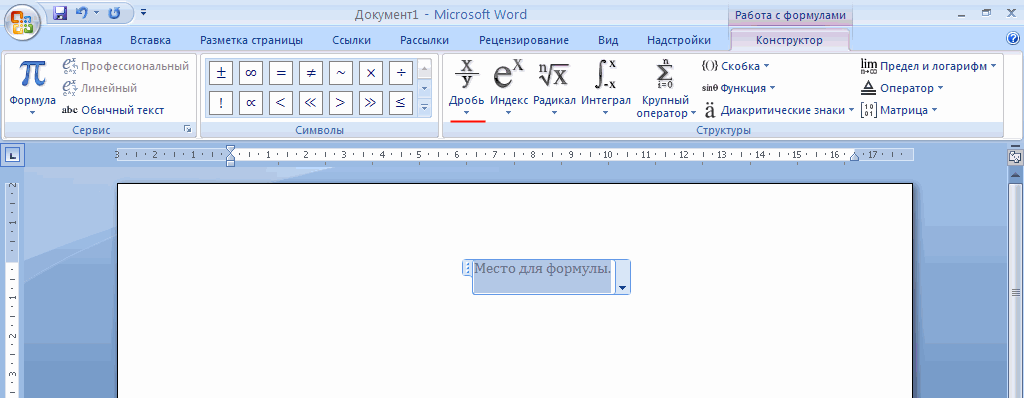Redo the last action

click(114, 13)
